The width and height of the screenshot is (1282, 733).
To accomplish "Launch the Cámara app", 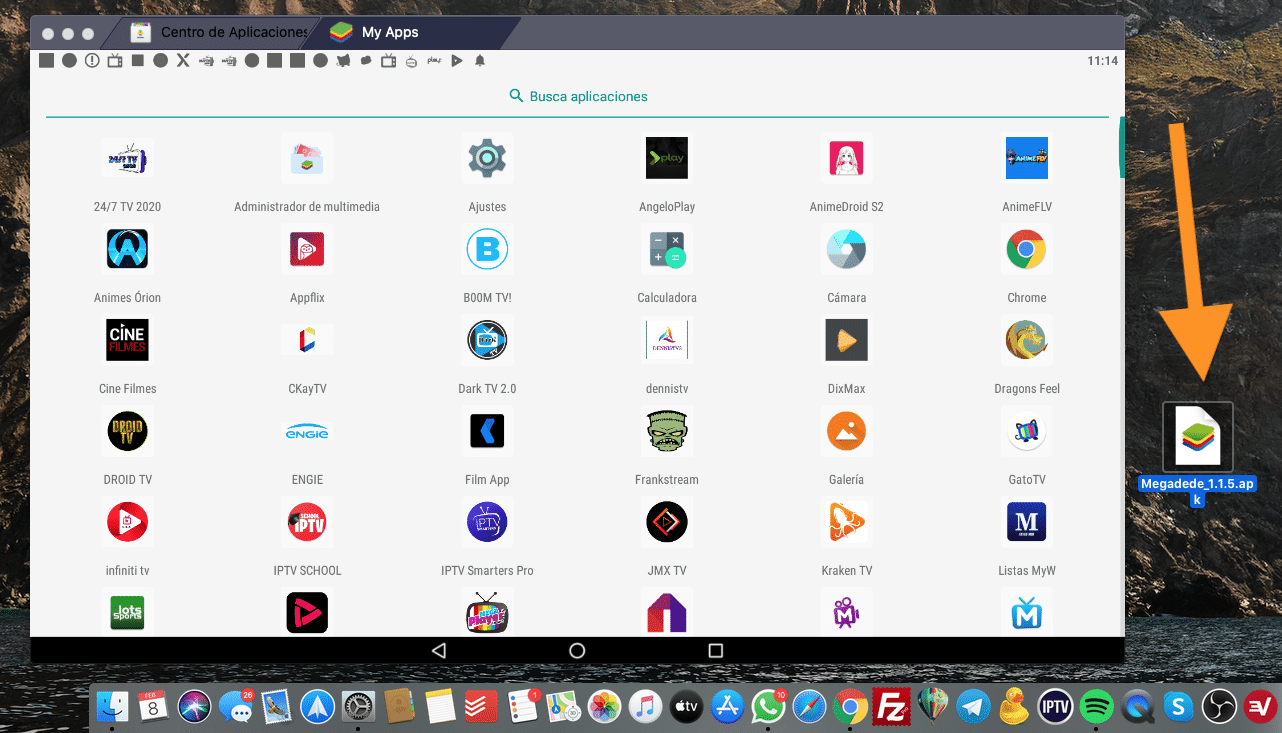I will [x=846, y=250].
